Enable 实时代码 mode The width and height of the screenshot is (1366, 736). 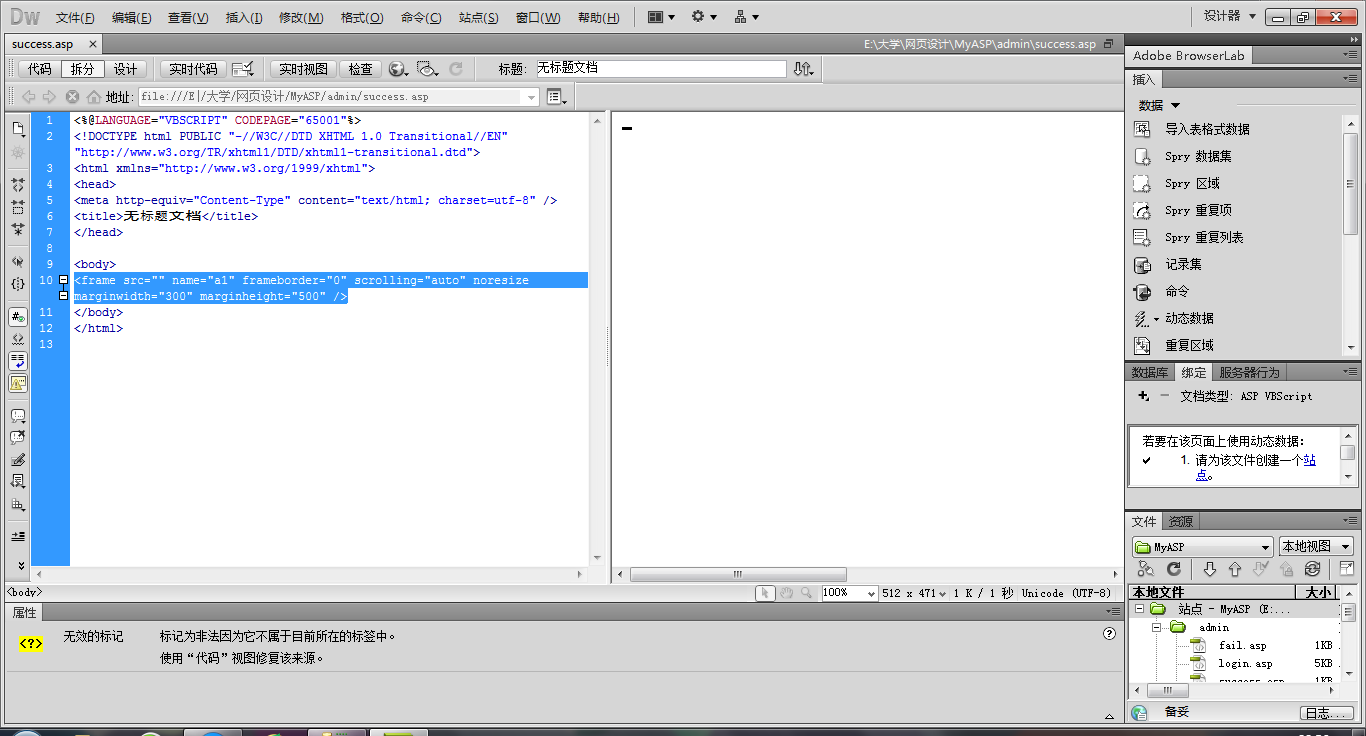tap(193, 69)
